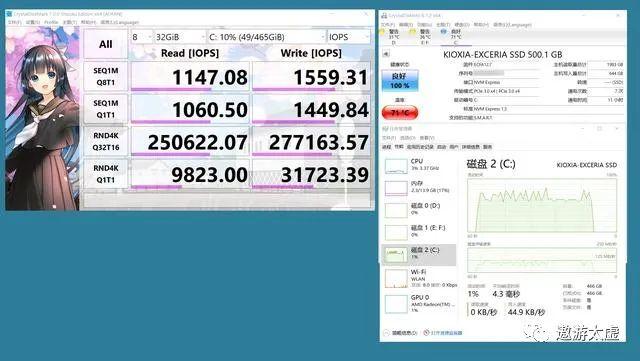Select GPU 0 AMD Radeon graph item
Screen dimensions: 640x361
tap(419, 304)
